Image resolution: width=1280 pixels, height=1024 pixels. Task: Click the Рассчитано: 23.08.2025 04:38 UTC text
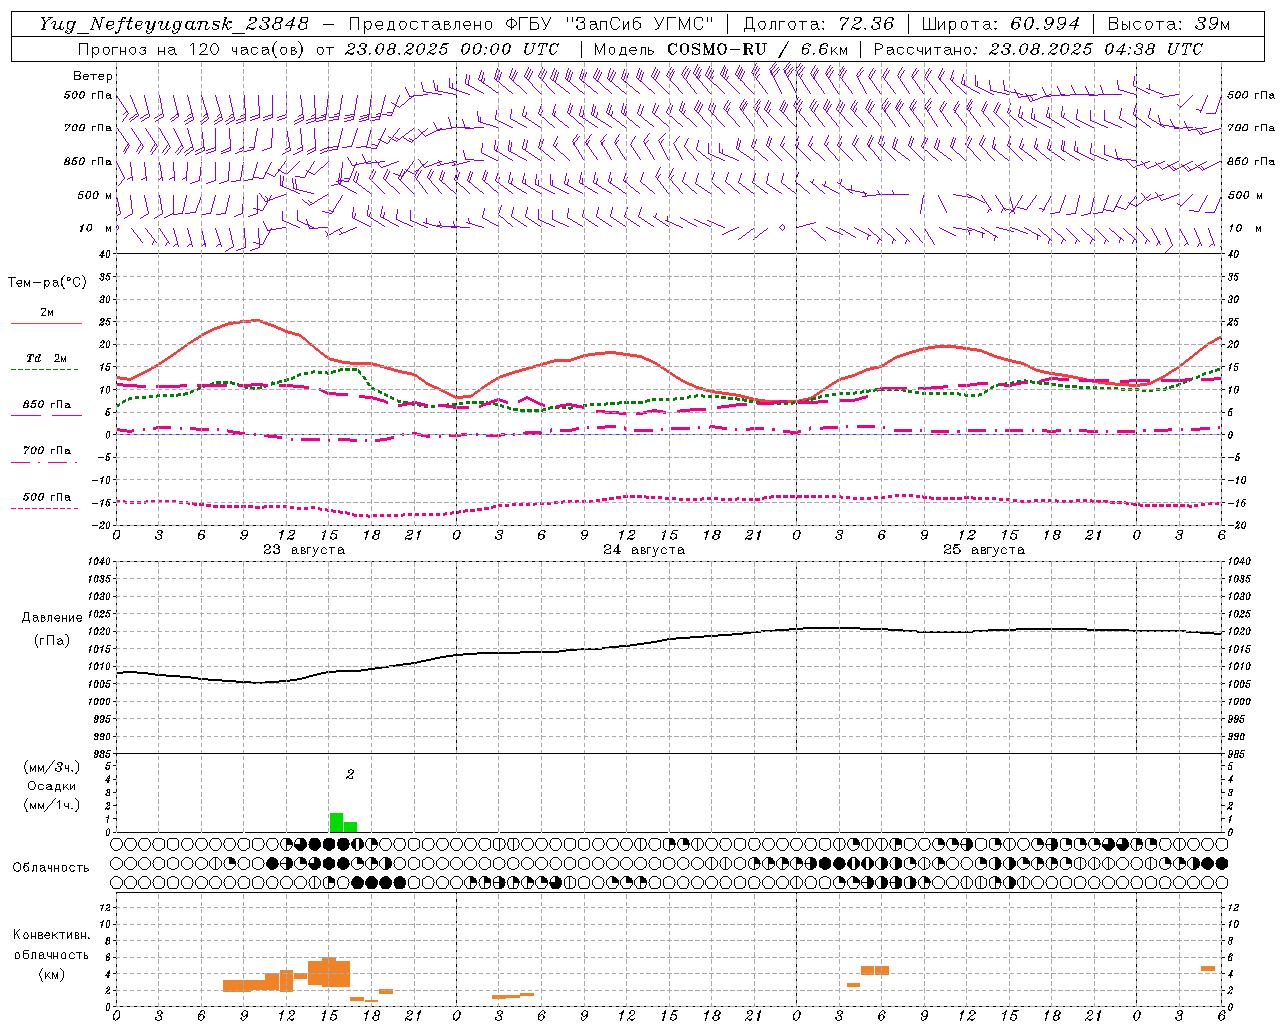point(1038,49)
